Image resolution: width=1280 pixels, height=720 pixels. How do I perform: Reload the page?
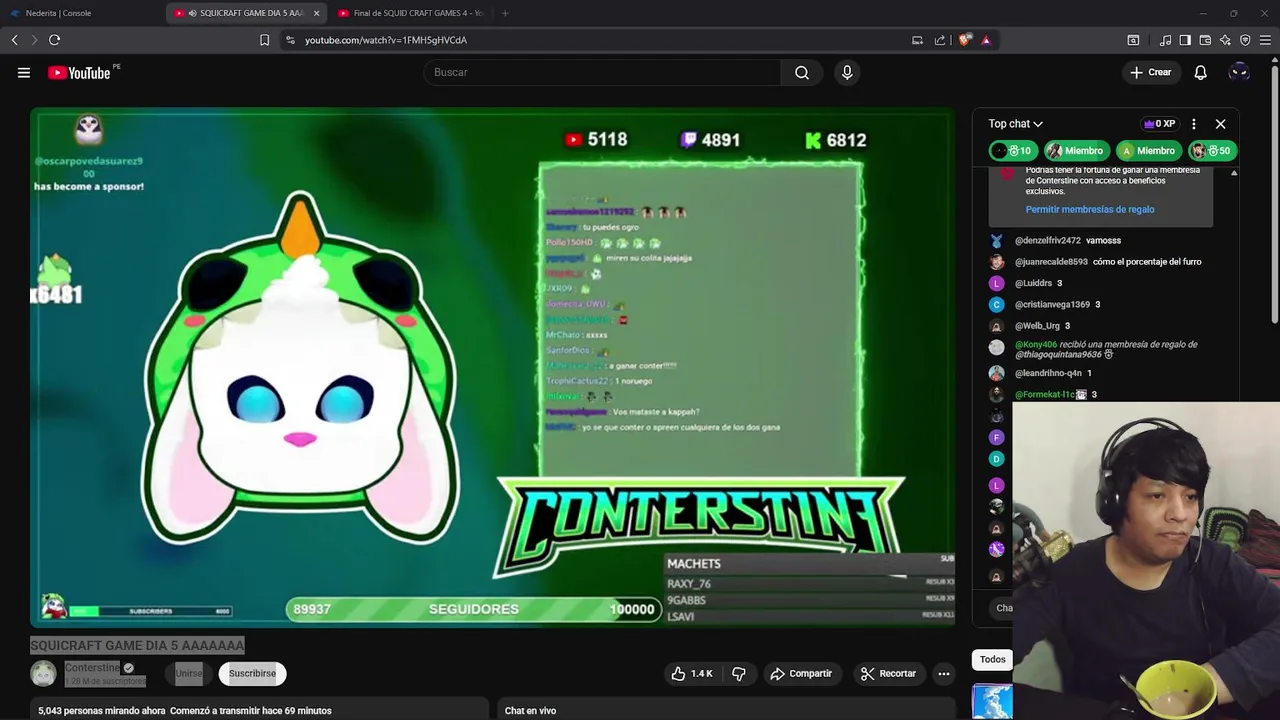55,40
